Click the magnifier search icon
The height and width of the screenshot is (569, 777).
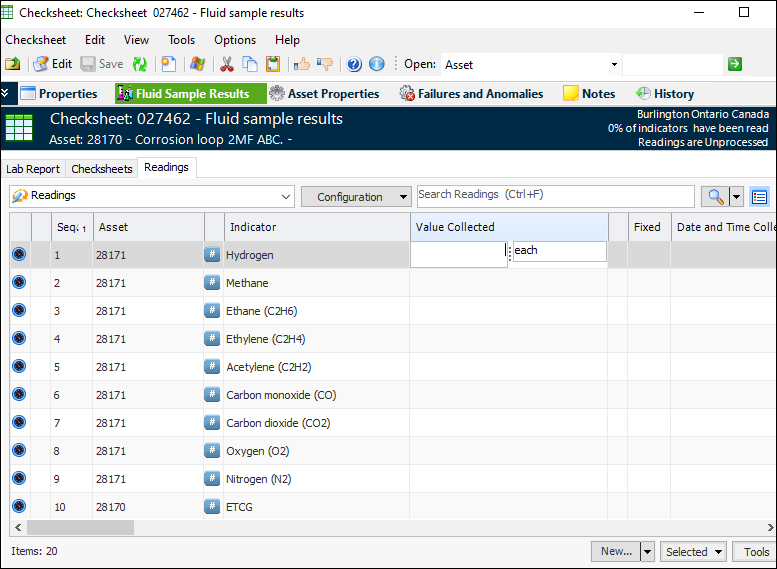click(x=715, y=197)
